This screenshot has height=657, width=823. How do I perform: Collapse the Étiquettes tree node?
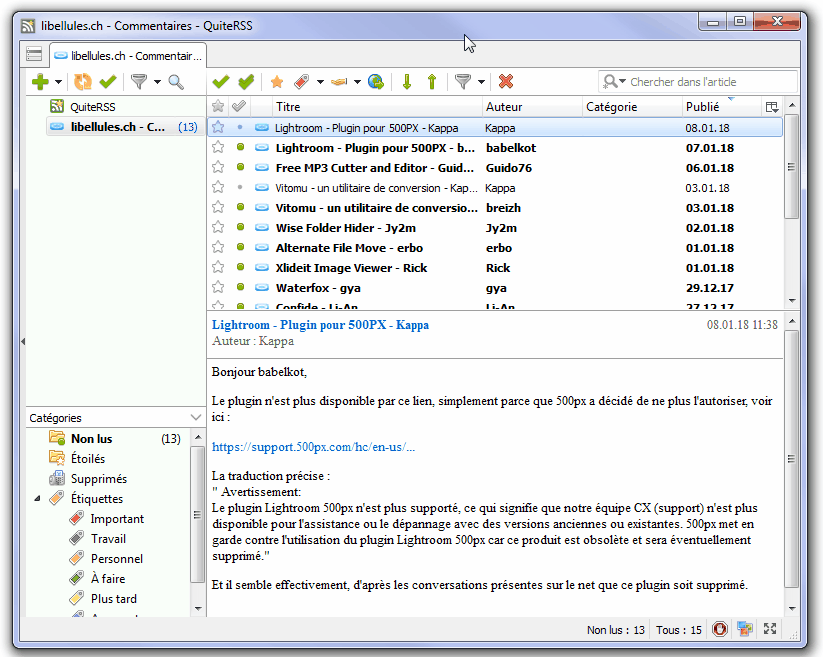[x=37, y=499]
